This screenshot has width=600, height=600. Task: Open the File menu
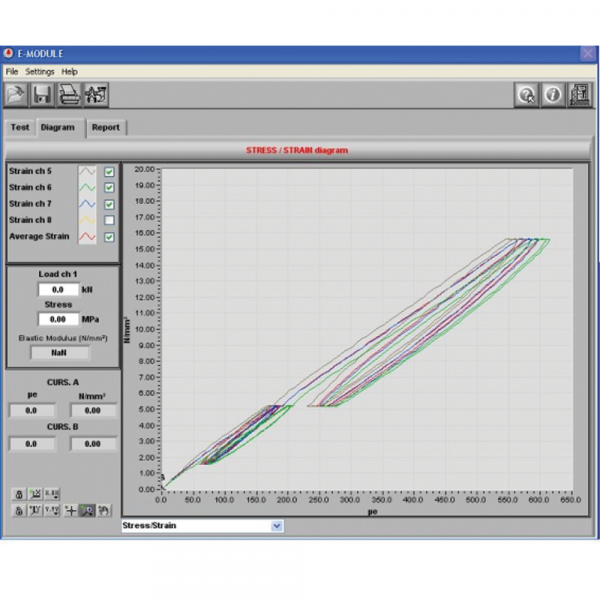(x=12, y=72)
